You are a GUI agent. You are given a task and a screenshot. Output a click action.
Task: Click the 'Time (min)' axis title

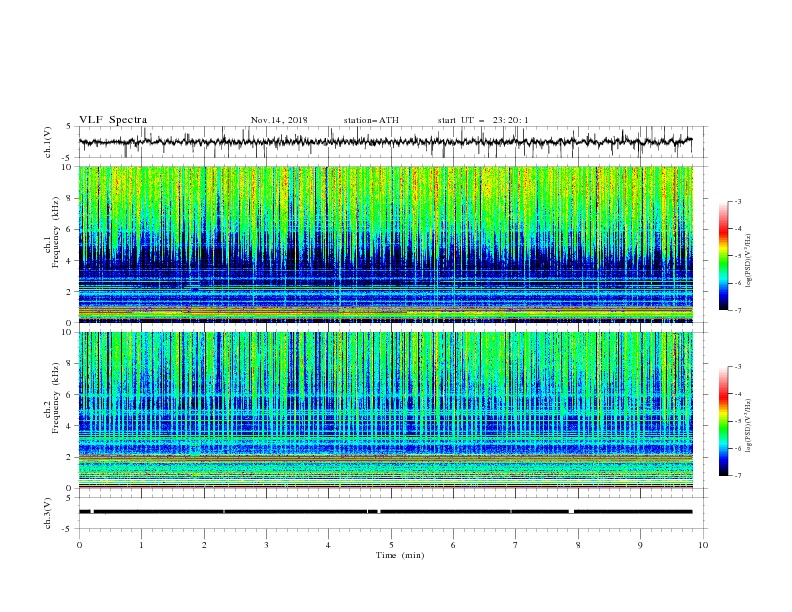coord(400,555)
